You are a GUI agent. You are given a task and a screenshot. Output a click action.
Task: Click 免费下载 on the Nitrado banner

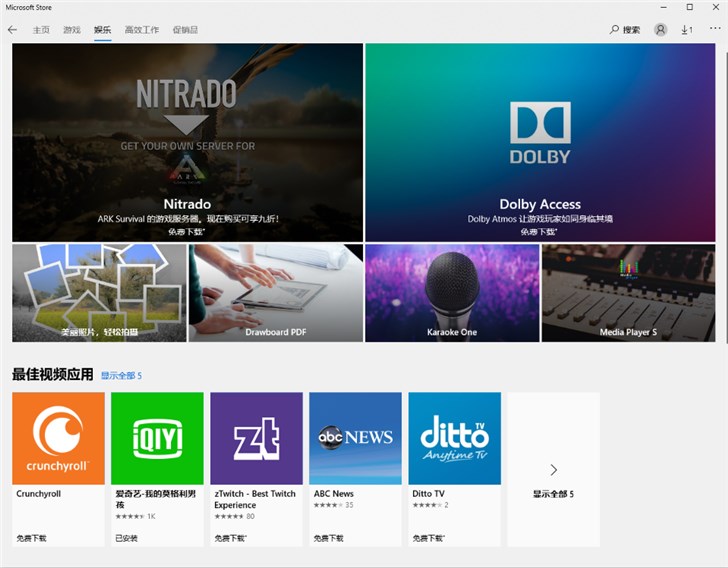click(x=187, y=231)
